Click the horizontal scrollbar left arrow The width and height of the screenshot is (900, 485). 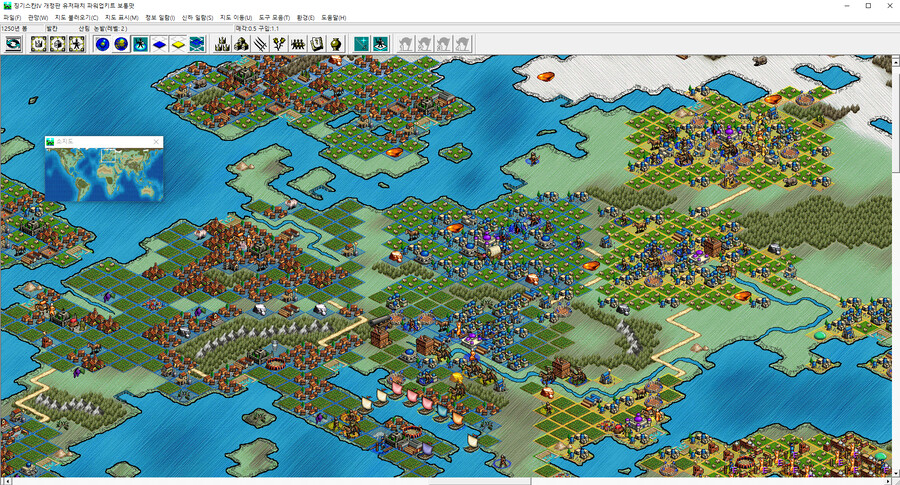coord(7,481)
